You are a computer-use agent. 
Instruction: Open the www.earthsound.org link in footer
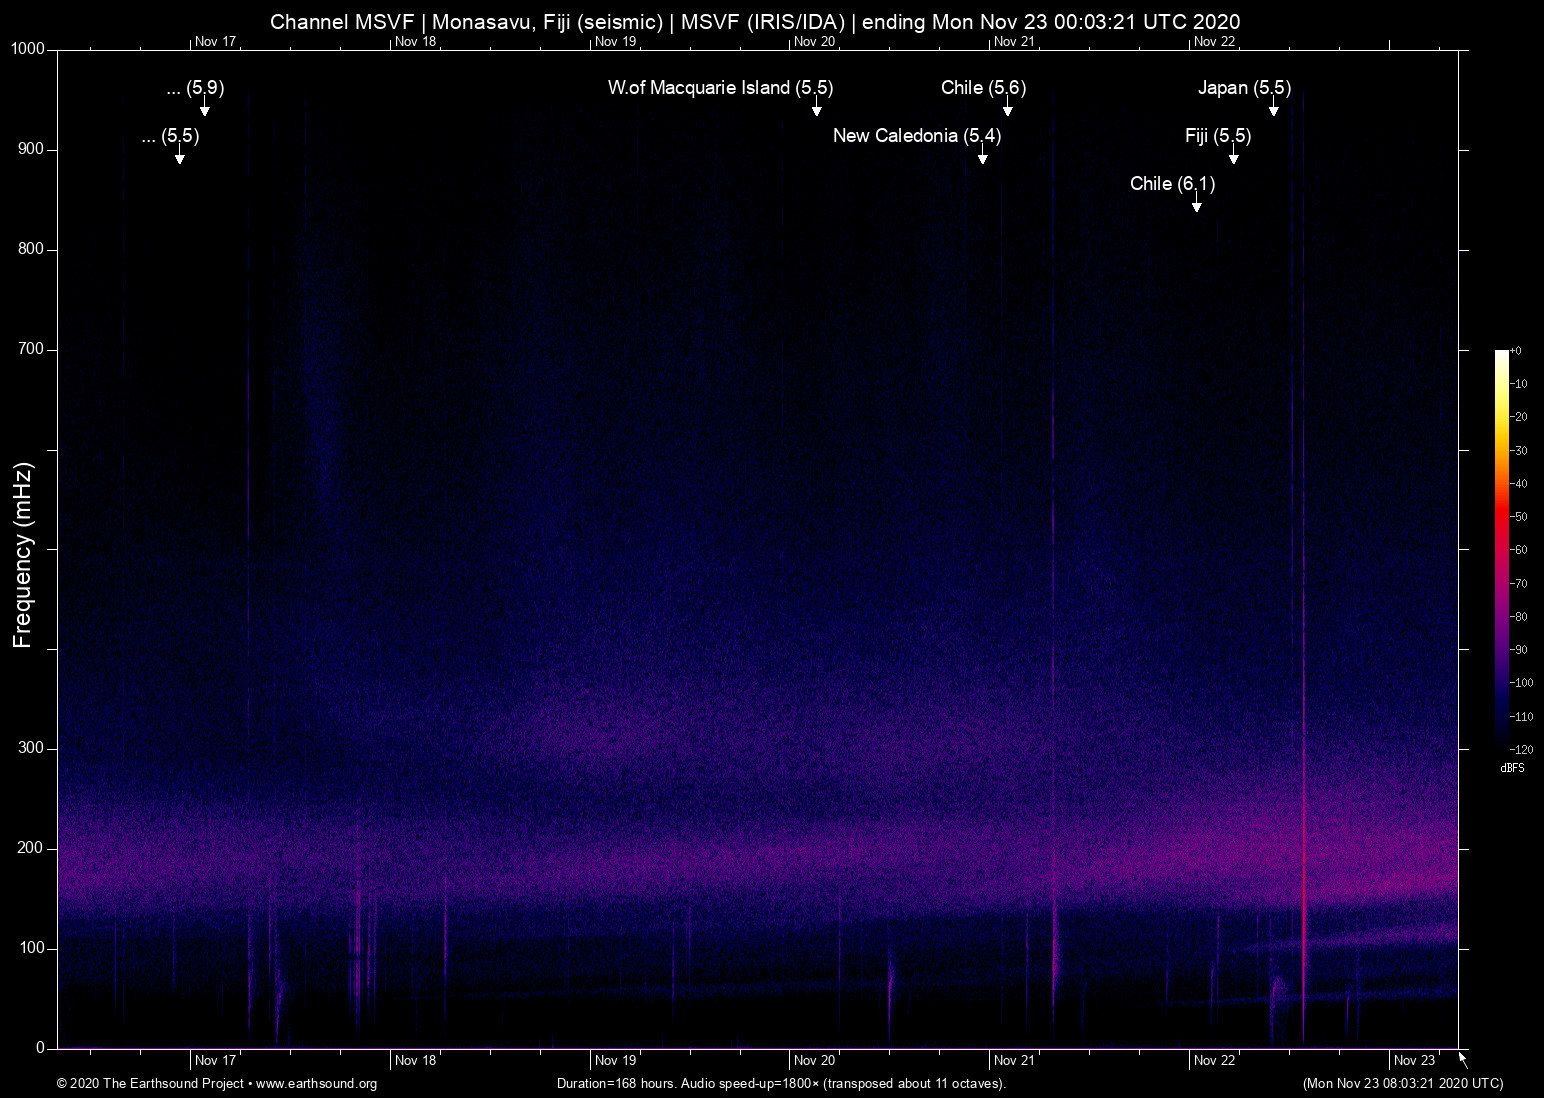click(x=316, y=1084)
